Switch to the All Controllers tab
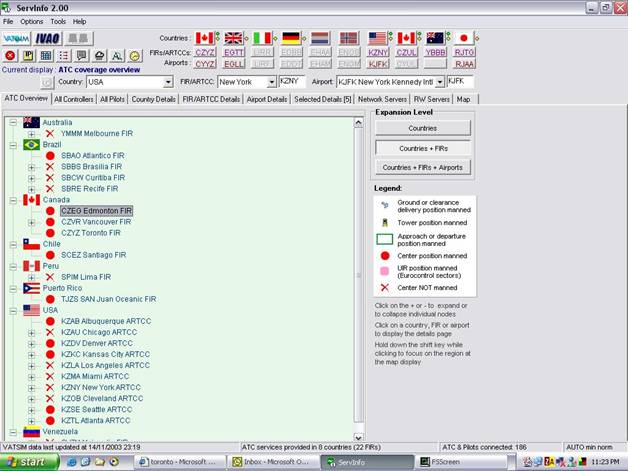 (x=75, y=99)
